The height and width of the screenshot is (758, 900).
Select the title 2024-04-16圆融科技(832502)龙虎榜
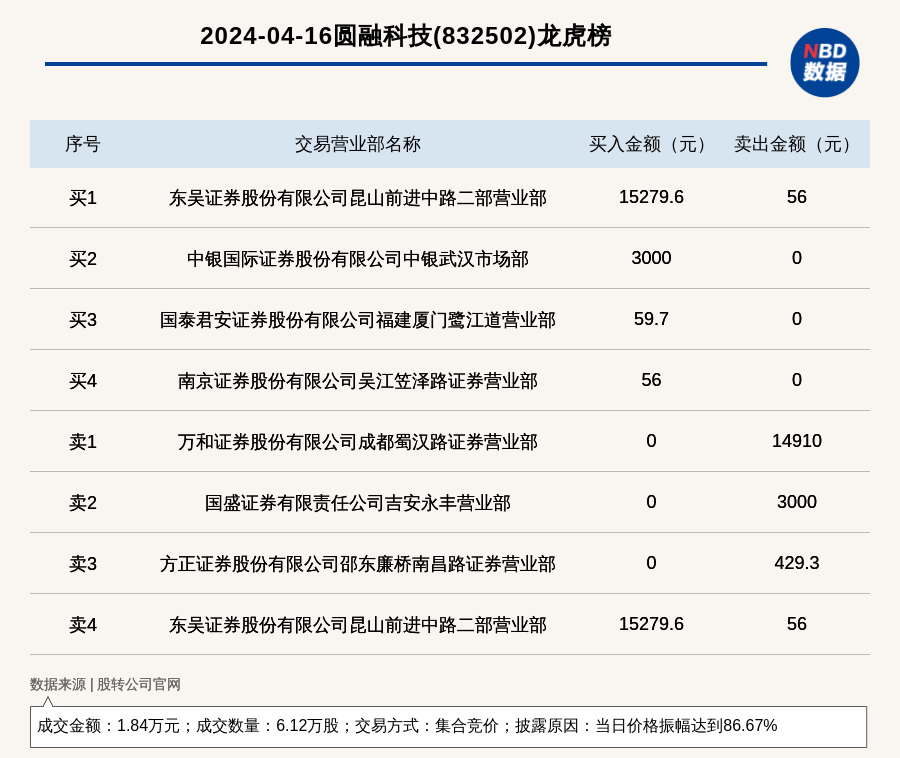coord(405,36)
